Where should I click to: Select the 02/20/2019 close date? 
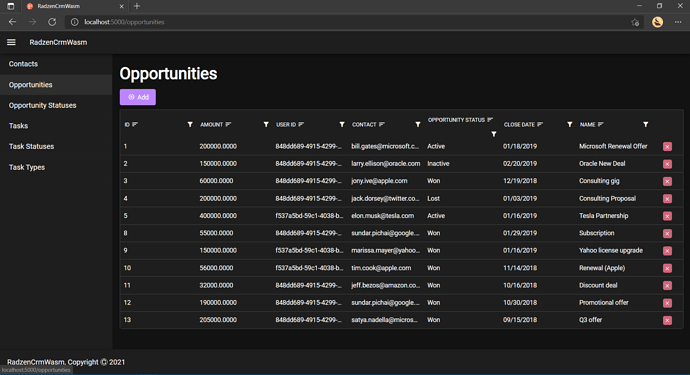[520, 163]
